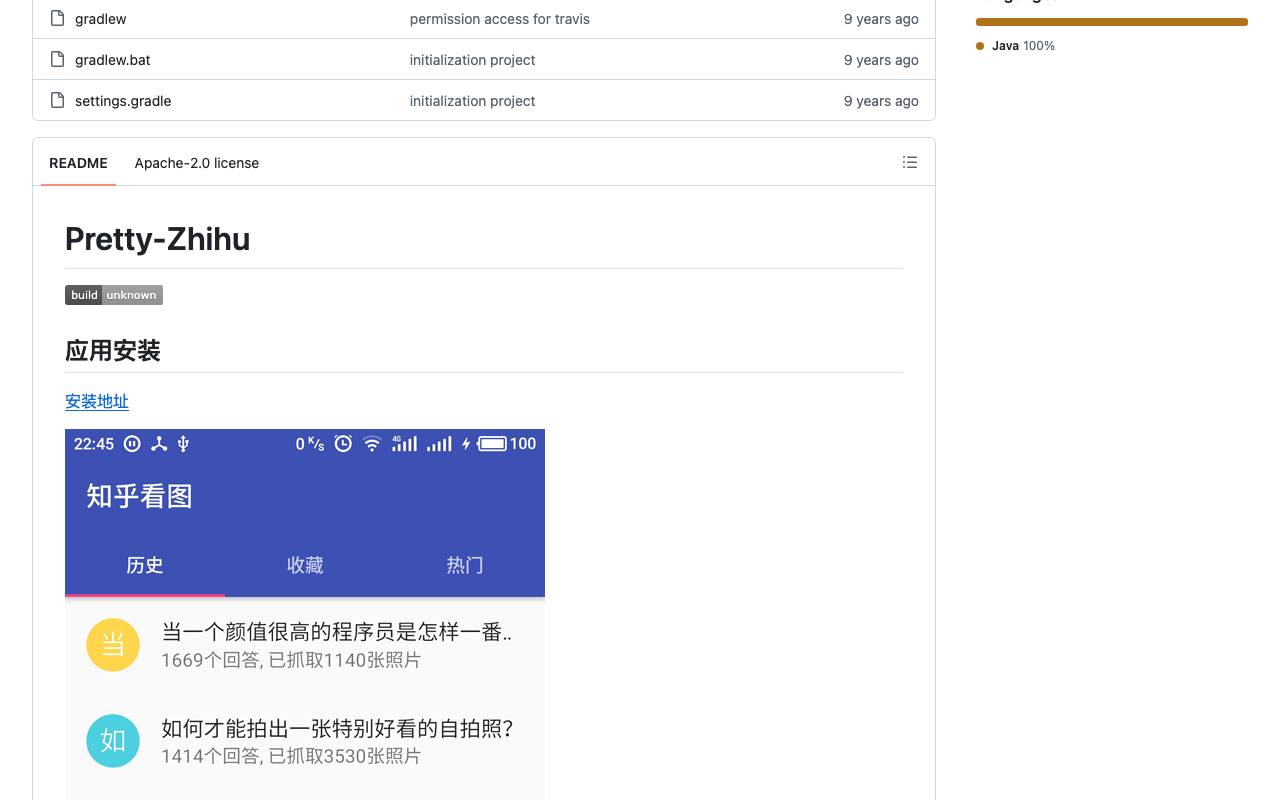Click the Pretty-Zhihu heading
The image size is (1280, 800).
(x=157, y=239)
